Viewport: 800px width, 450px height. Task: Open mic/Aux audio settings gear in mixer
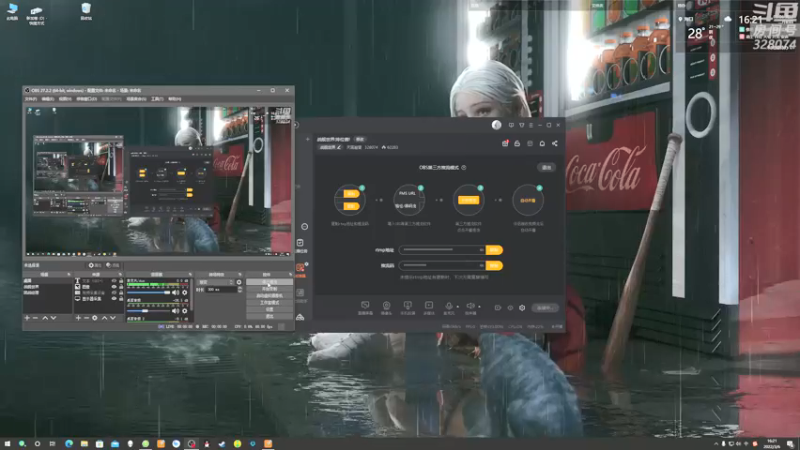tap(185, 292)
